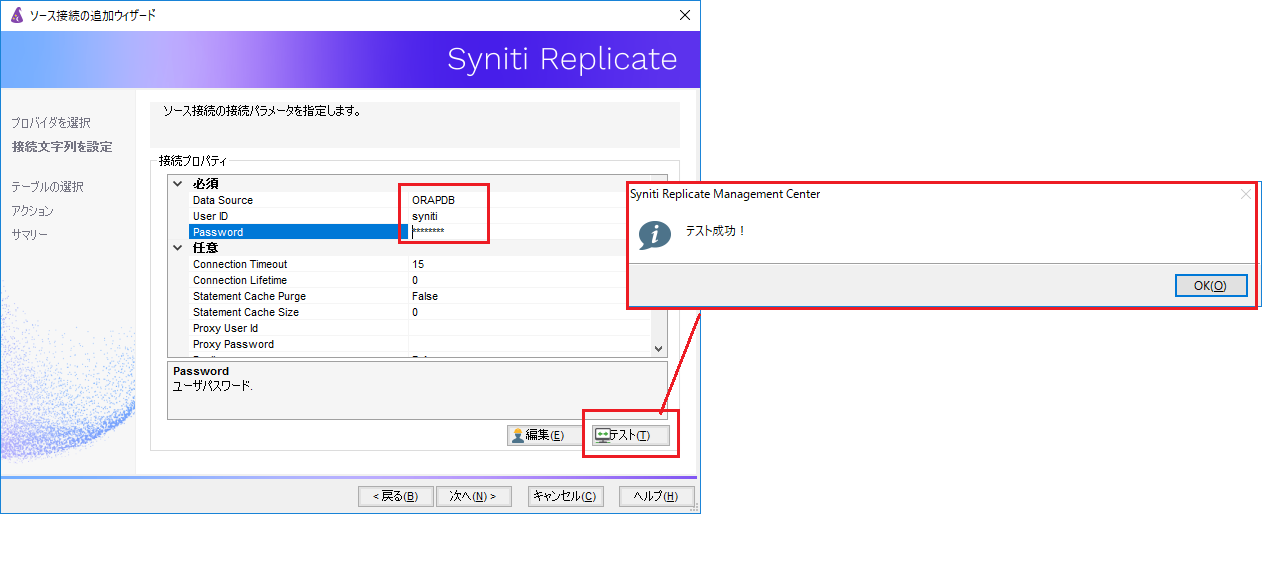Click the User ID value syniti
1282x562 pixels.
[x=424, y=216]
